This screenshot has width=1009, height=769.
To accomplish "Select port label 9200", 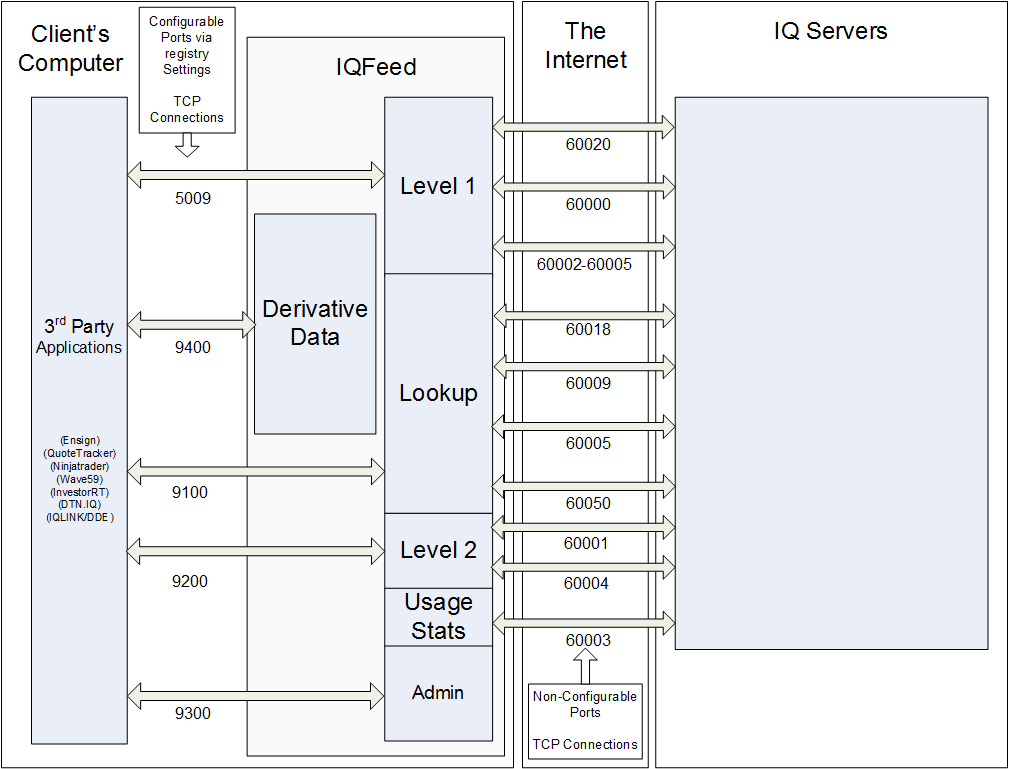I will 190,581.
